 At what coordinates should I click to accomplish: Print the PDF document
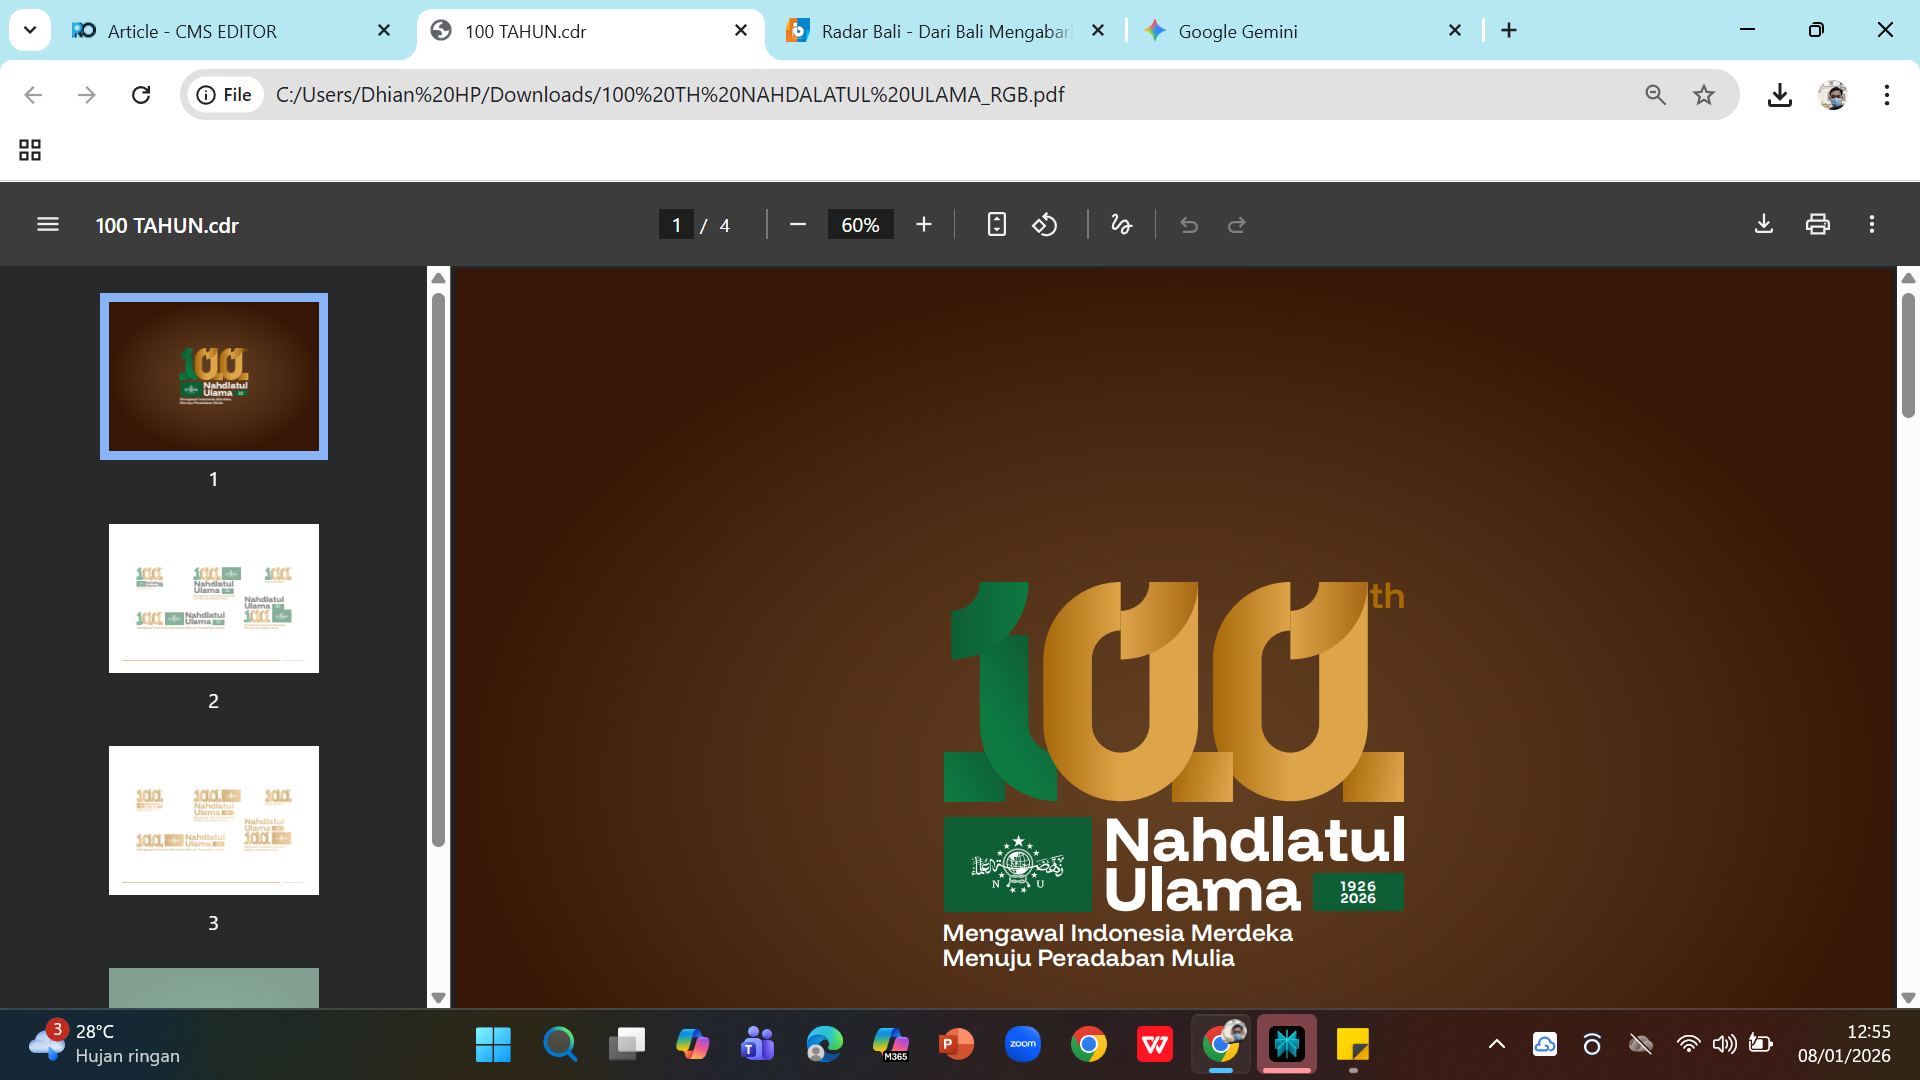pyautogui.click(x=1818, y=224)
